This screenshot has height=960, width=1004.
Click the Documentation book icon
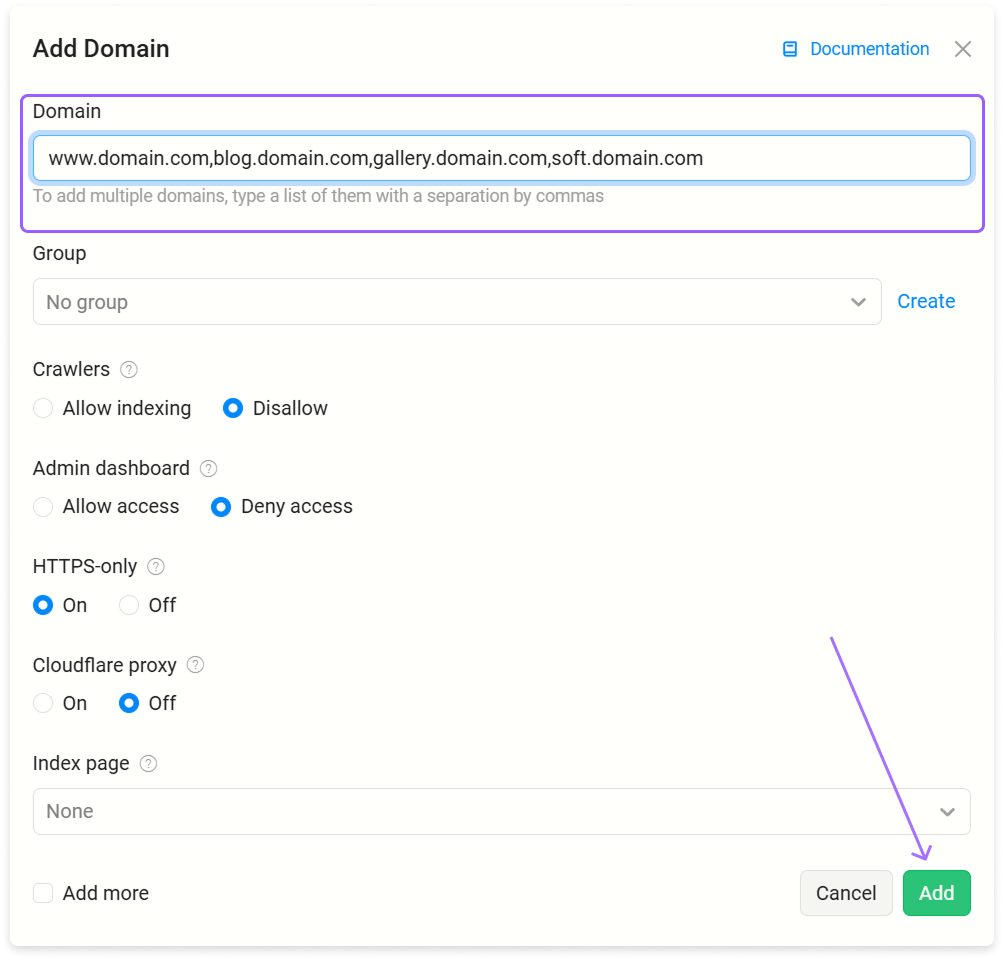click(789, 49)
